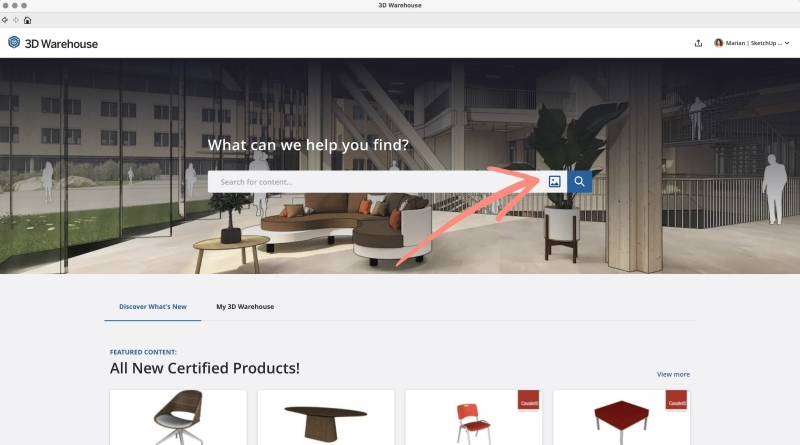Click the 3D Warehouse title text
The width and height of the screenshot is (800, 445).
point(61,44)
